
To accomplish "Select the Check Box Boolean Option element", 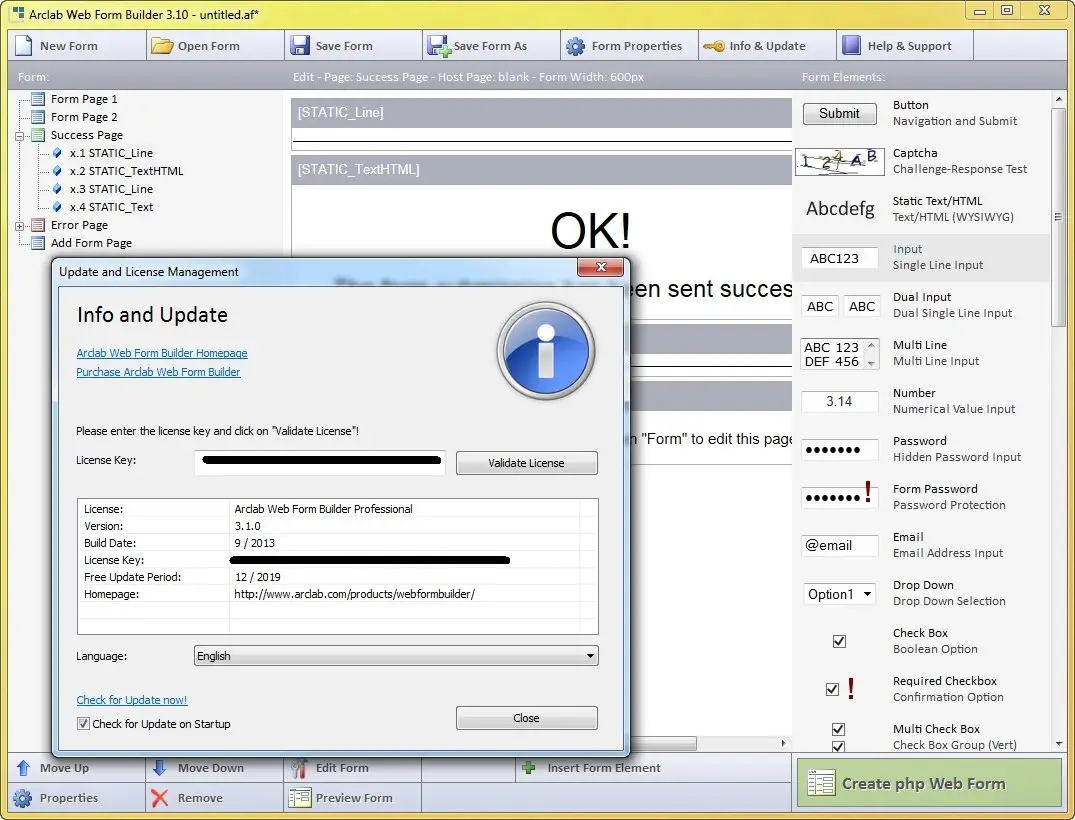I will [x=838, y=641].
